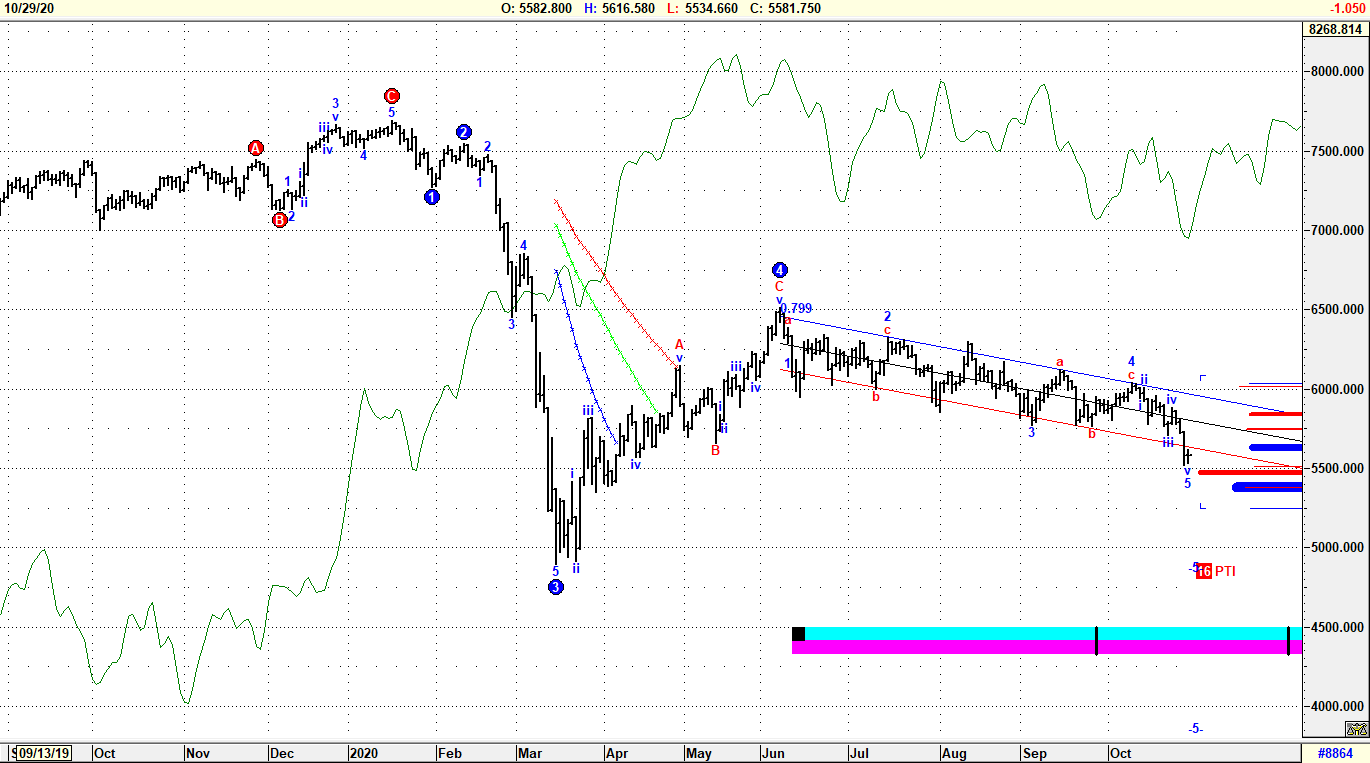Click the circled red A wave label
This screenshot has width=1370, height=763.
click(256, 148)
